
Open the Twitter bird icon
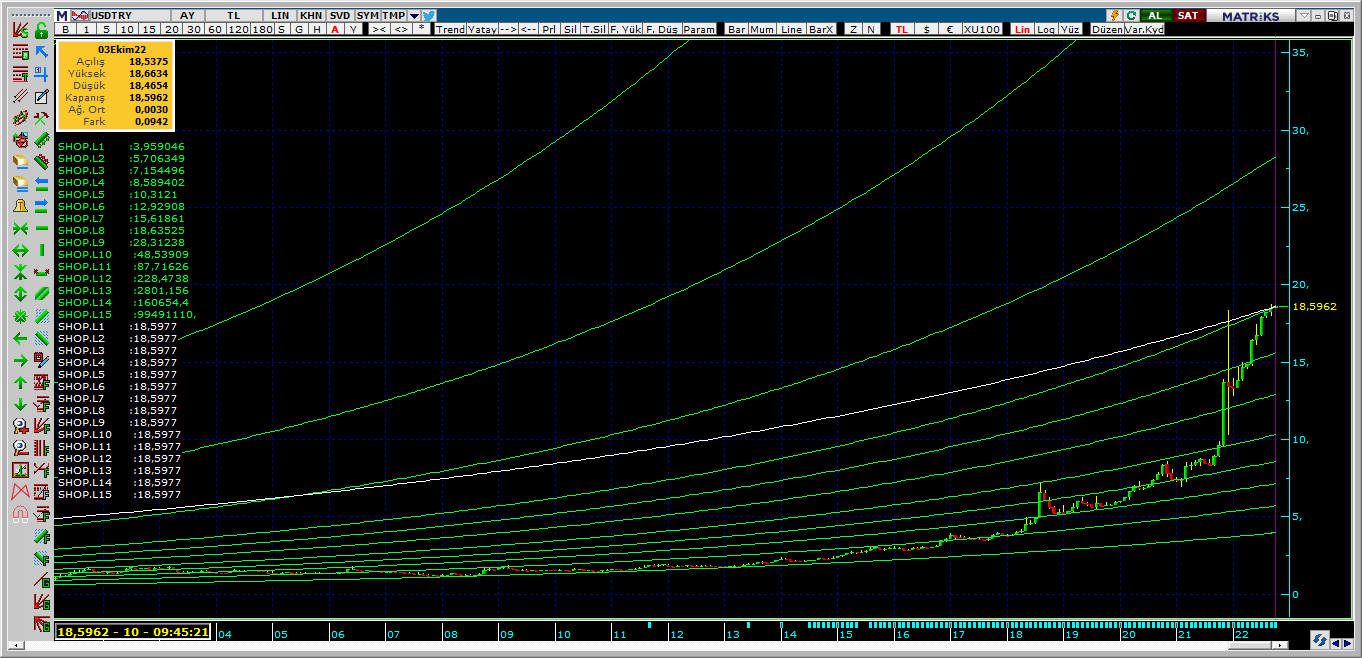429,16
